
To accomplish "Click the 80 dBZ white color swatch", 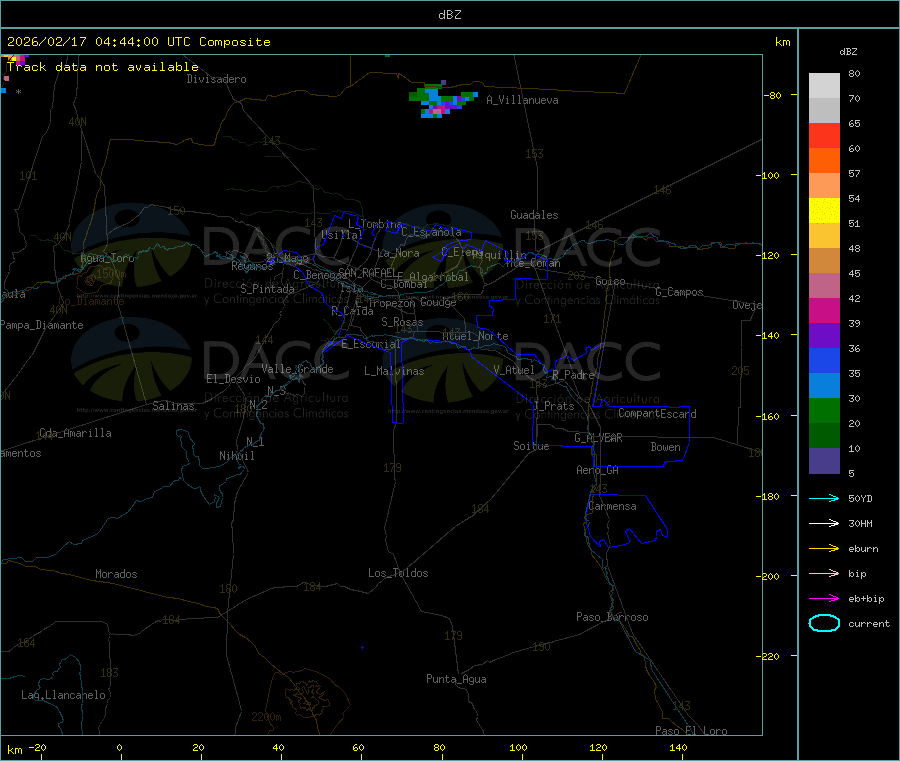I will coord(824,86).
